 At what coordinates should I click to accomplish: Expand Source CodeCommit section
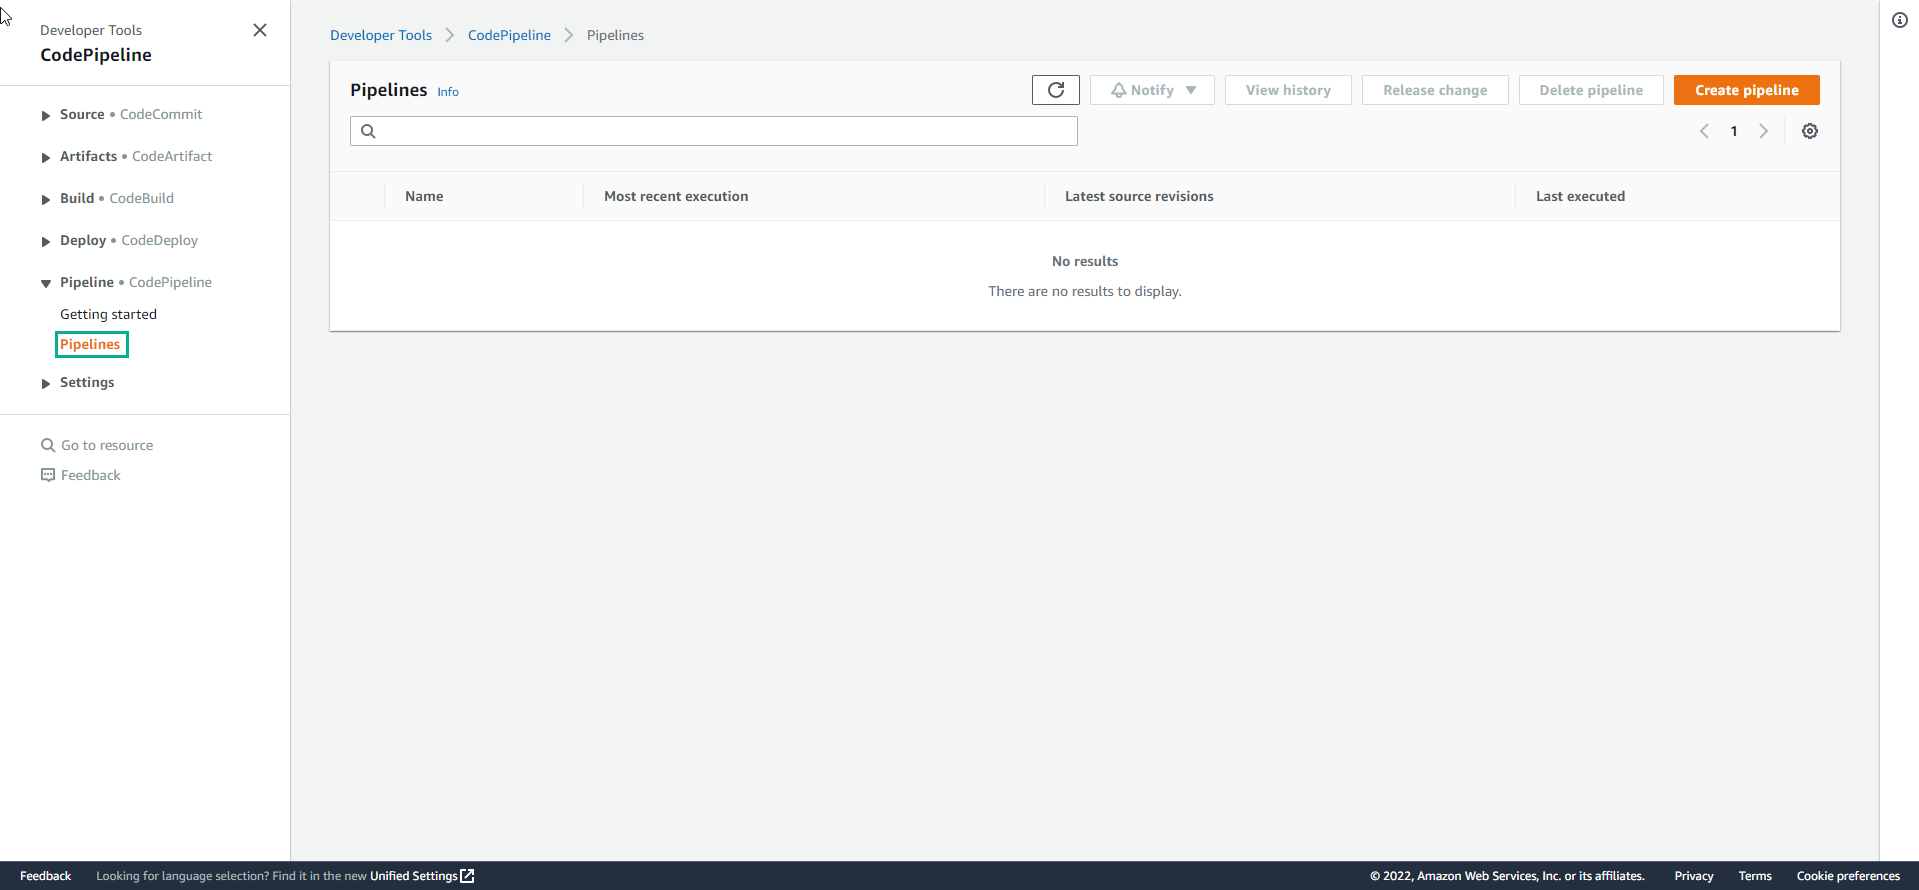[x=46, y=115]
